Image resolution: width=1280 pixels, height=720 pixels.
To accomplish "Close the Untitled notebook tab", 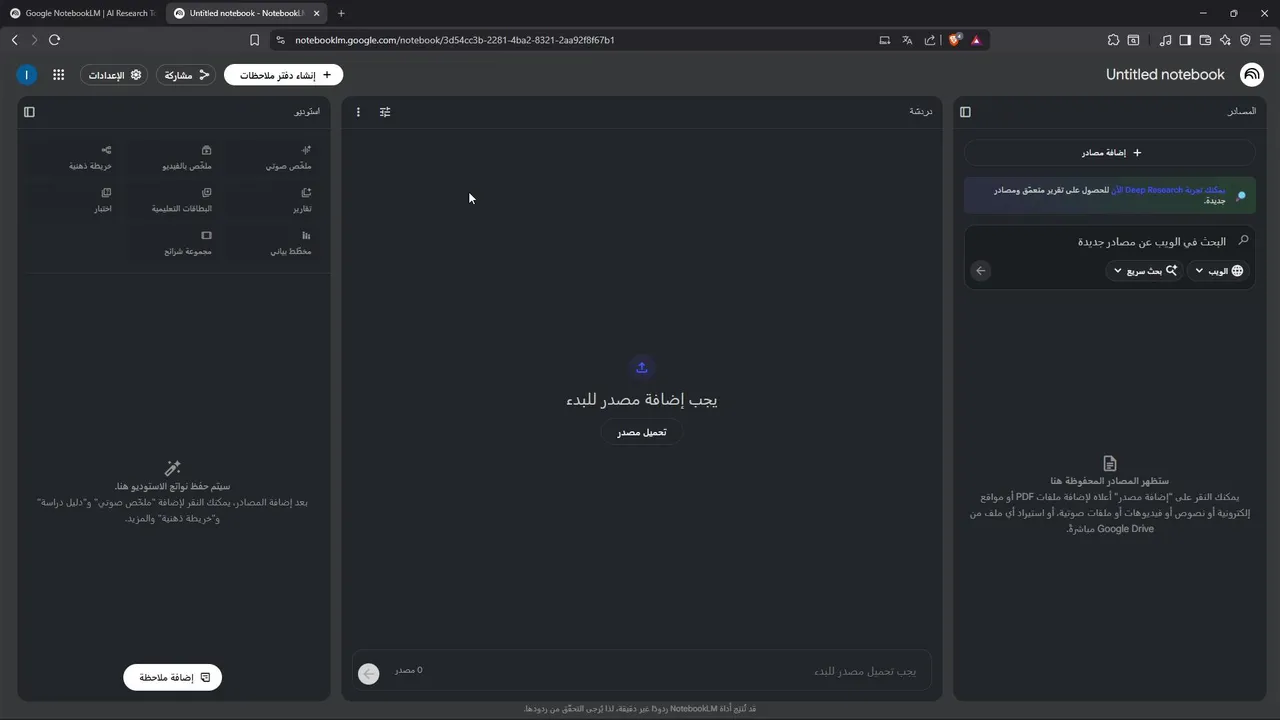I will 316,13.
